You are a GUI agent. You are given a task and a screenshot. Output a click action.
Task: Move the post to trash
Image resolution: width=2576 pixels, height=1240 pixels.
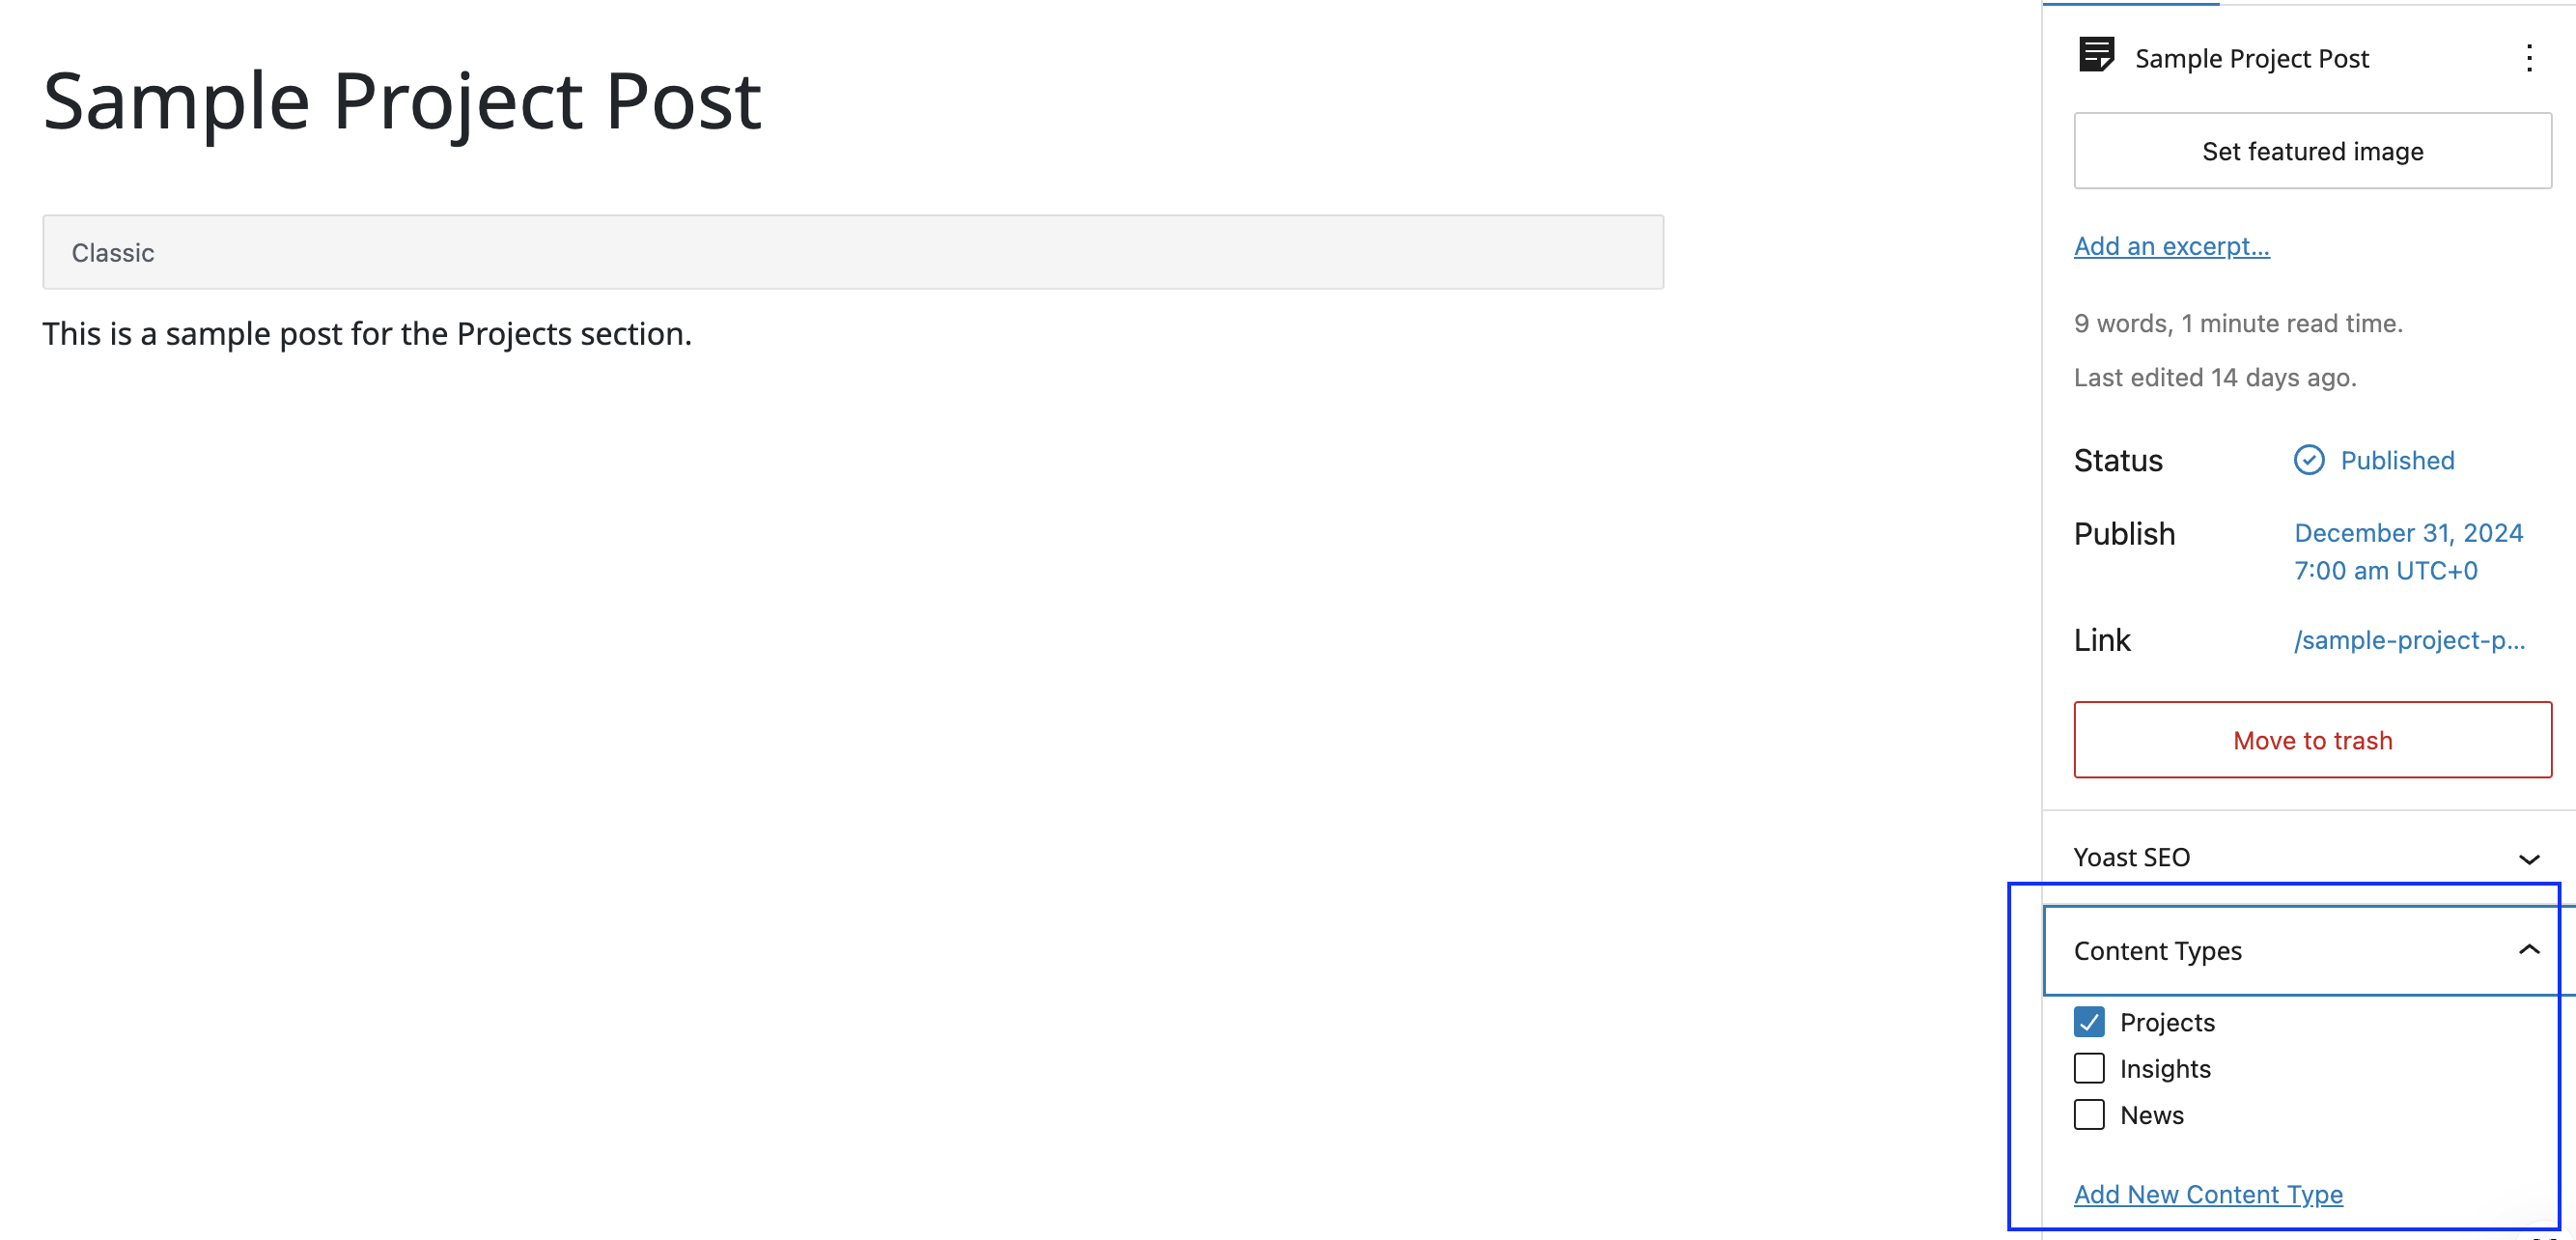point(2312,740)
